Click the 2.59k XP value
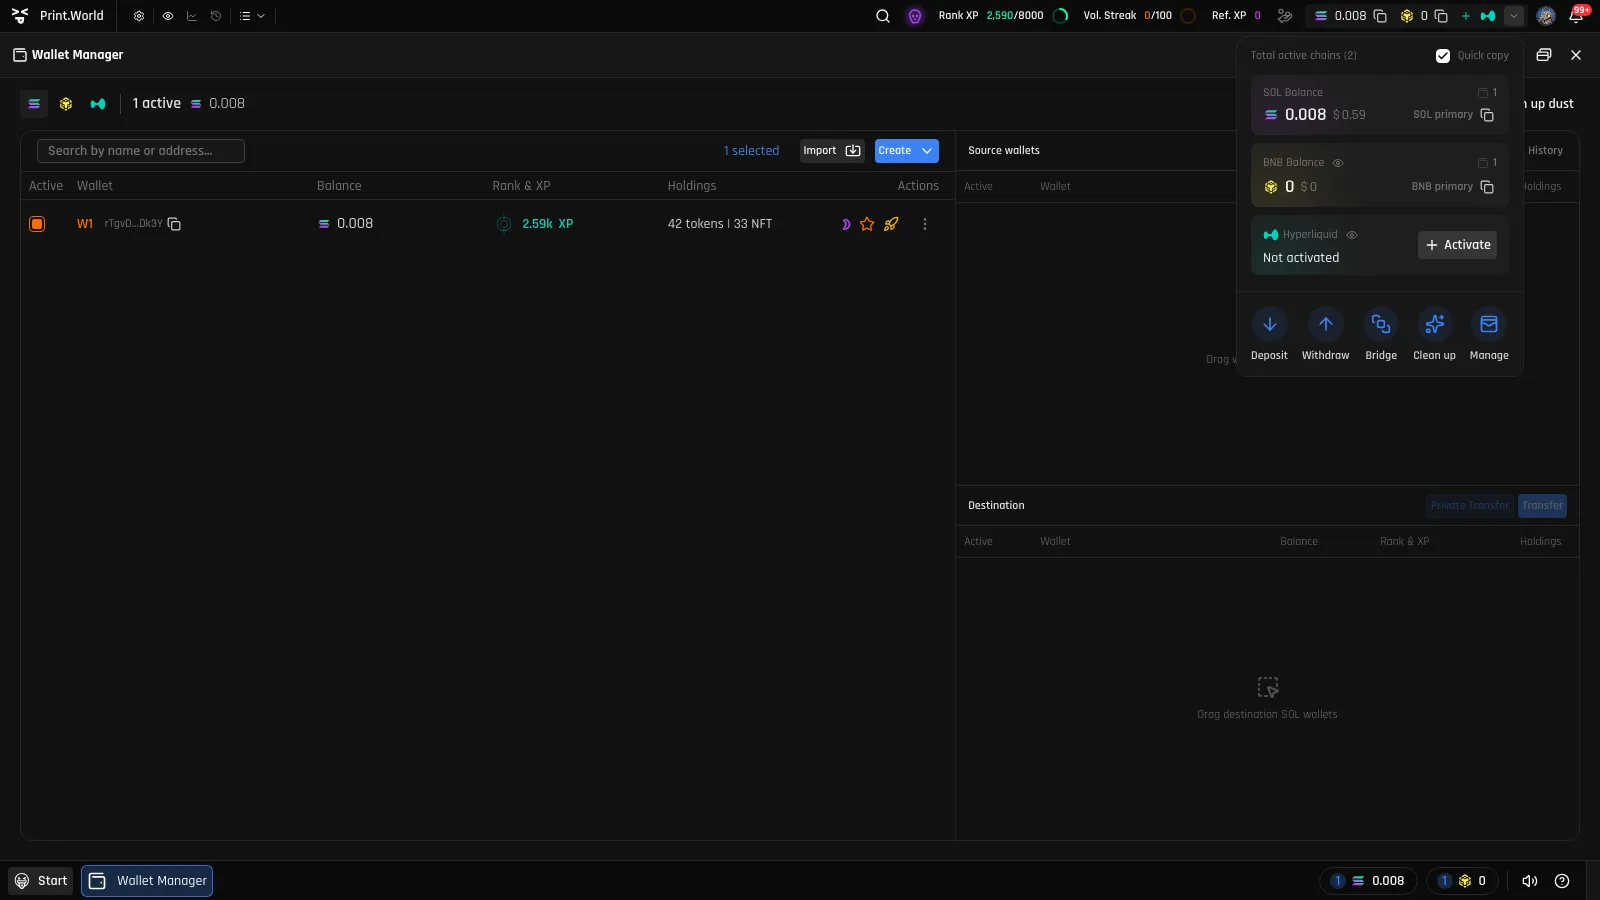The image size is (1600, 900). [548, 224]
